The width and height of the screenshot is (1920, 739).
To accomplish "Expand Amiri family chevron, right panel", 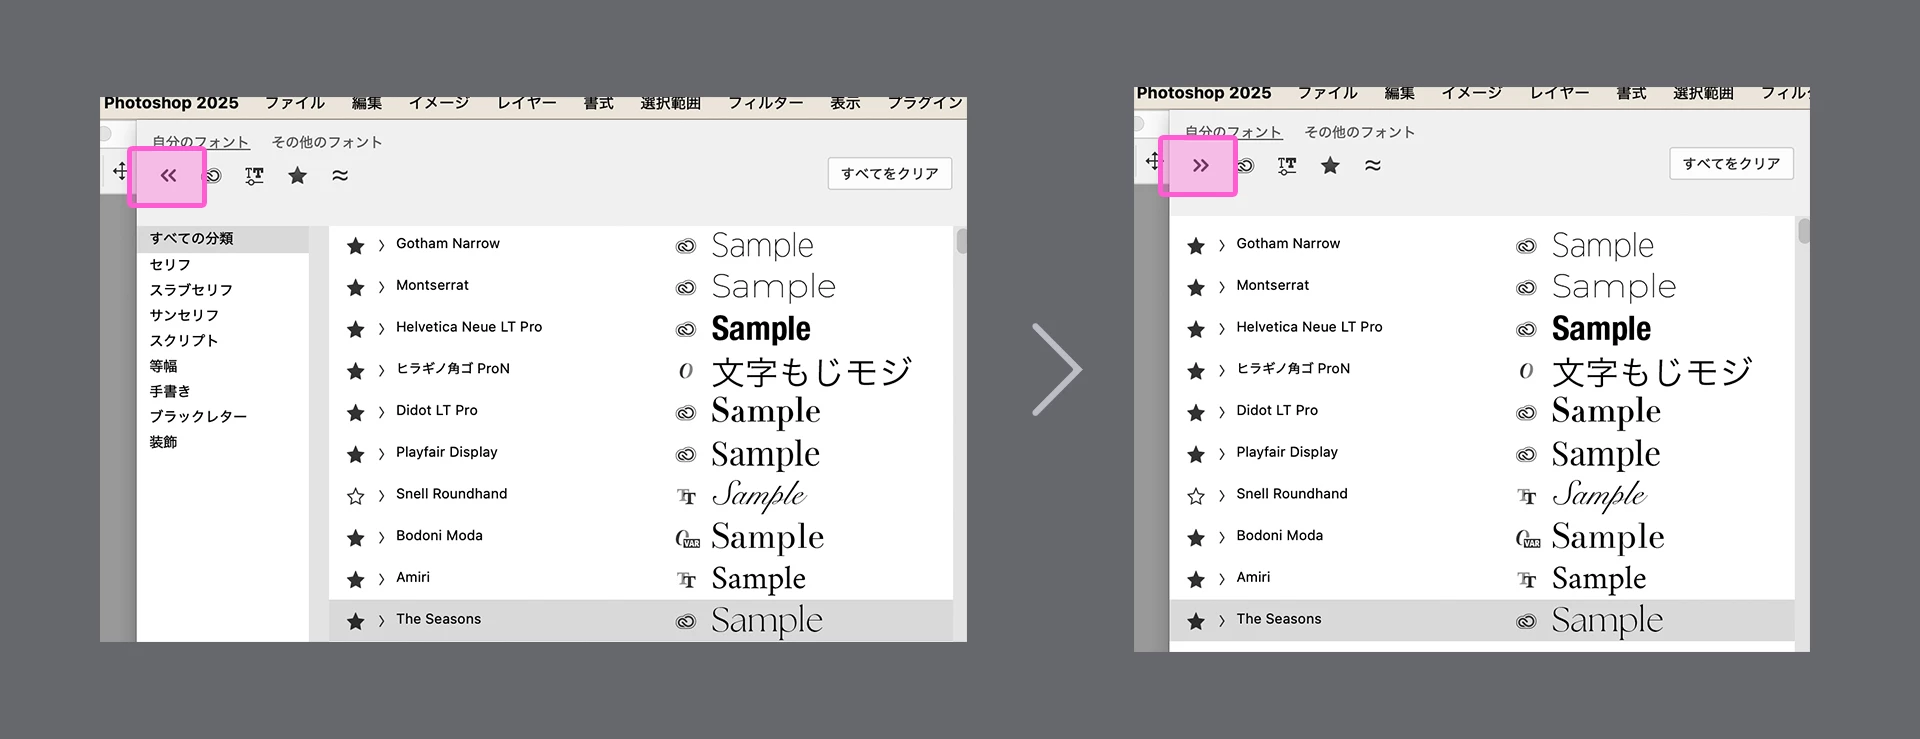I will pyautogui.click(x=1222, y=580).
